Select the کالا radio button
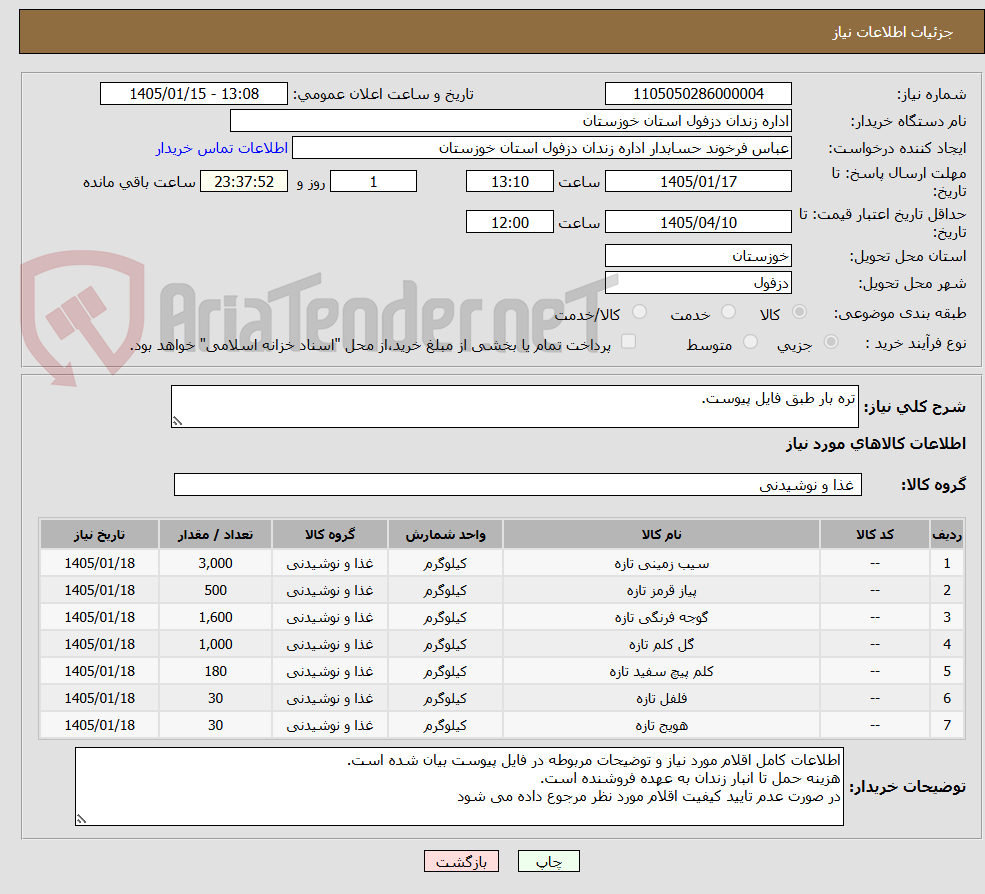 (800, 312)
